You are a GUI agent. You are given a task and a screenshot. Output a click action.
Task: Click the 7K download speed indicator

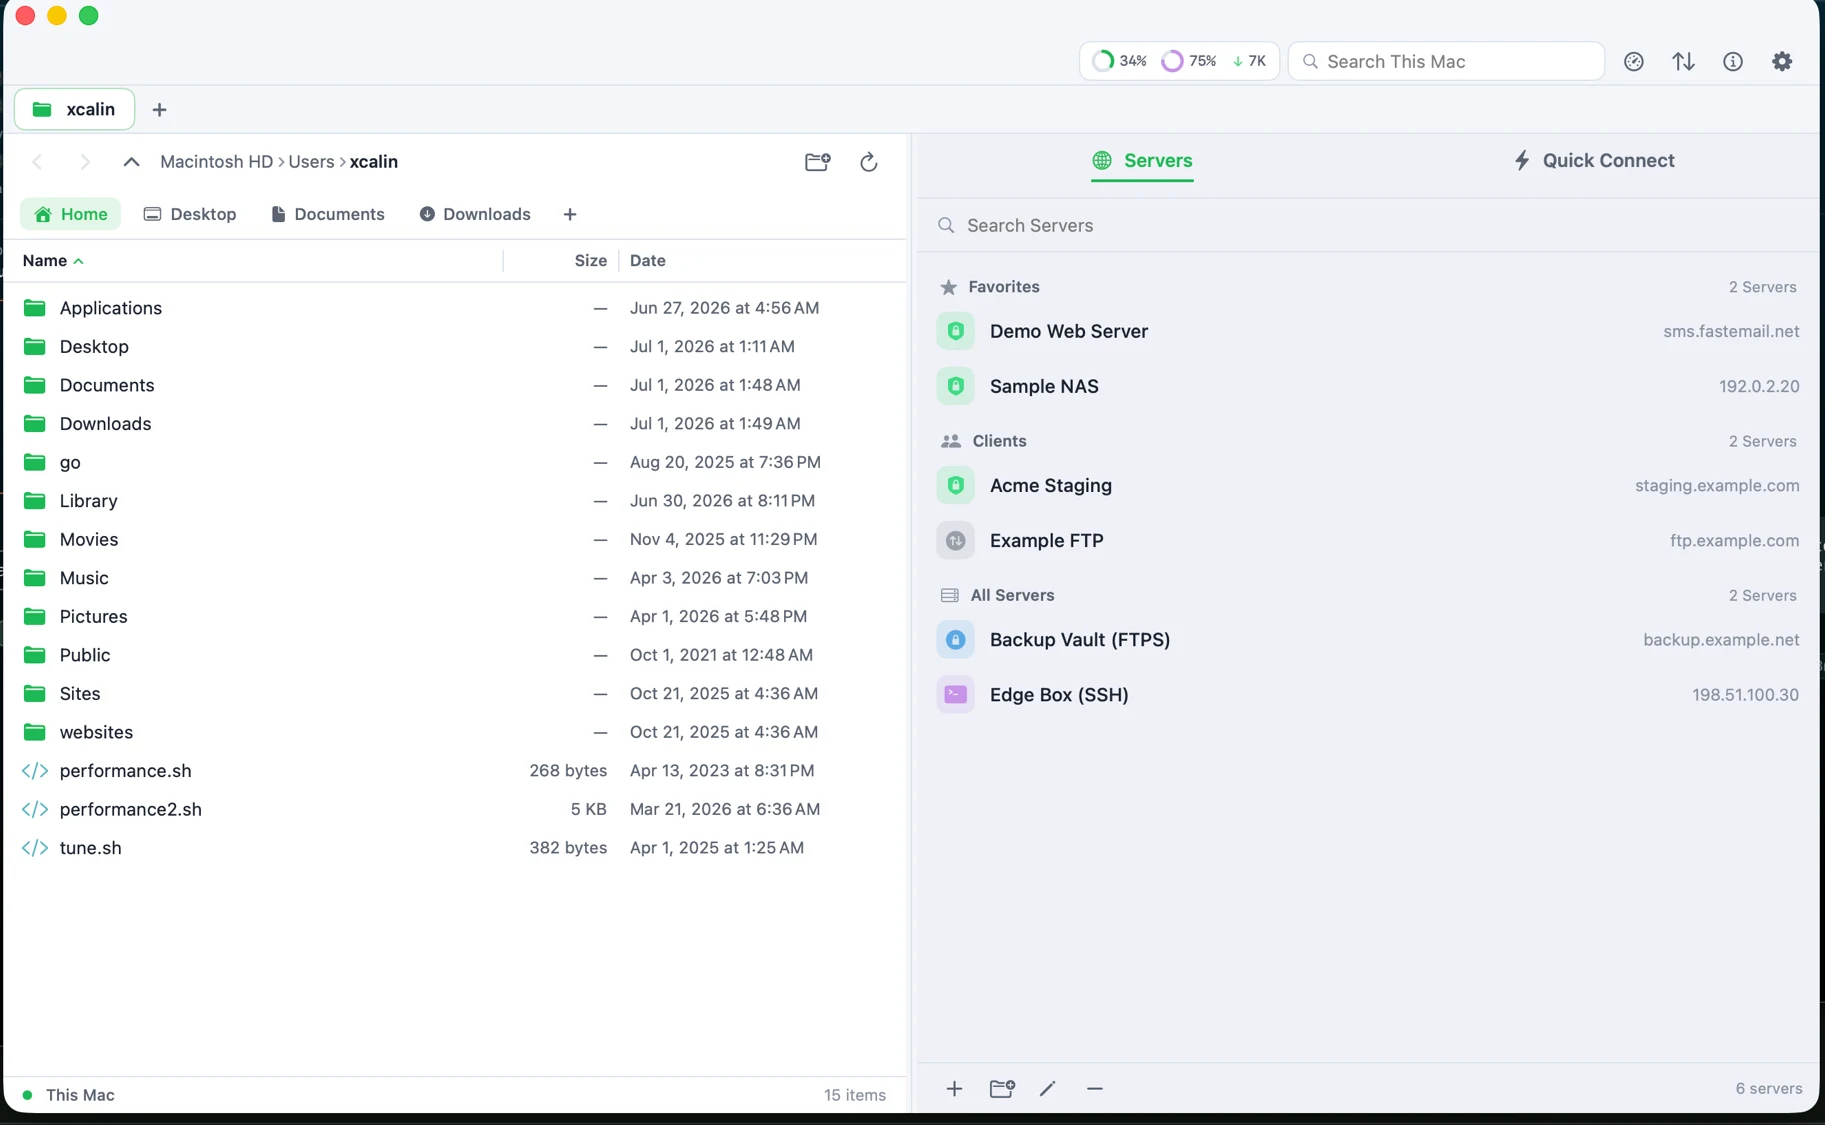(1250, 61)
